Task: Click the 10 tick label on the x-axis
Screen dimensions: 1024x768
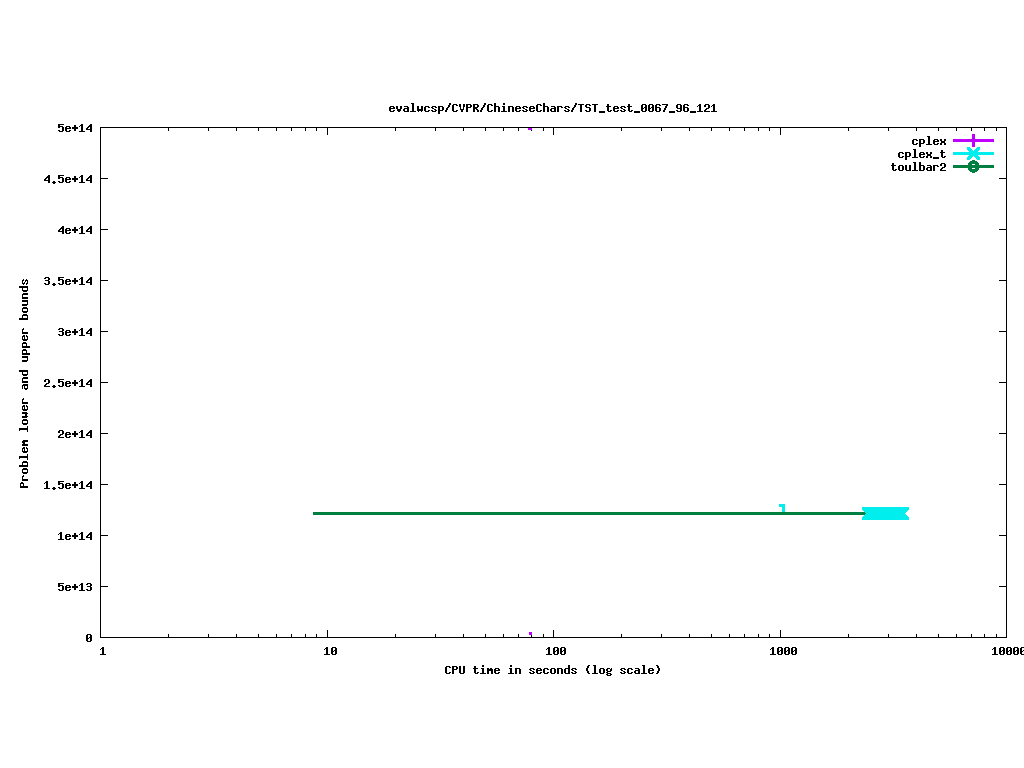Action: (328, 652)
